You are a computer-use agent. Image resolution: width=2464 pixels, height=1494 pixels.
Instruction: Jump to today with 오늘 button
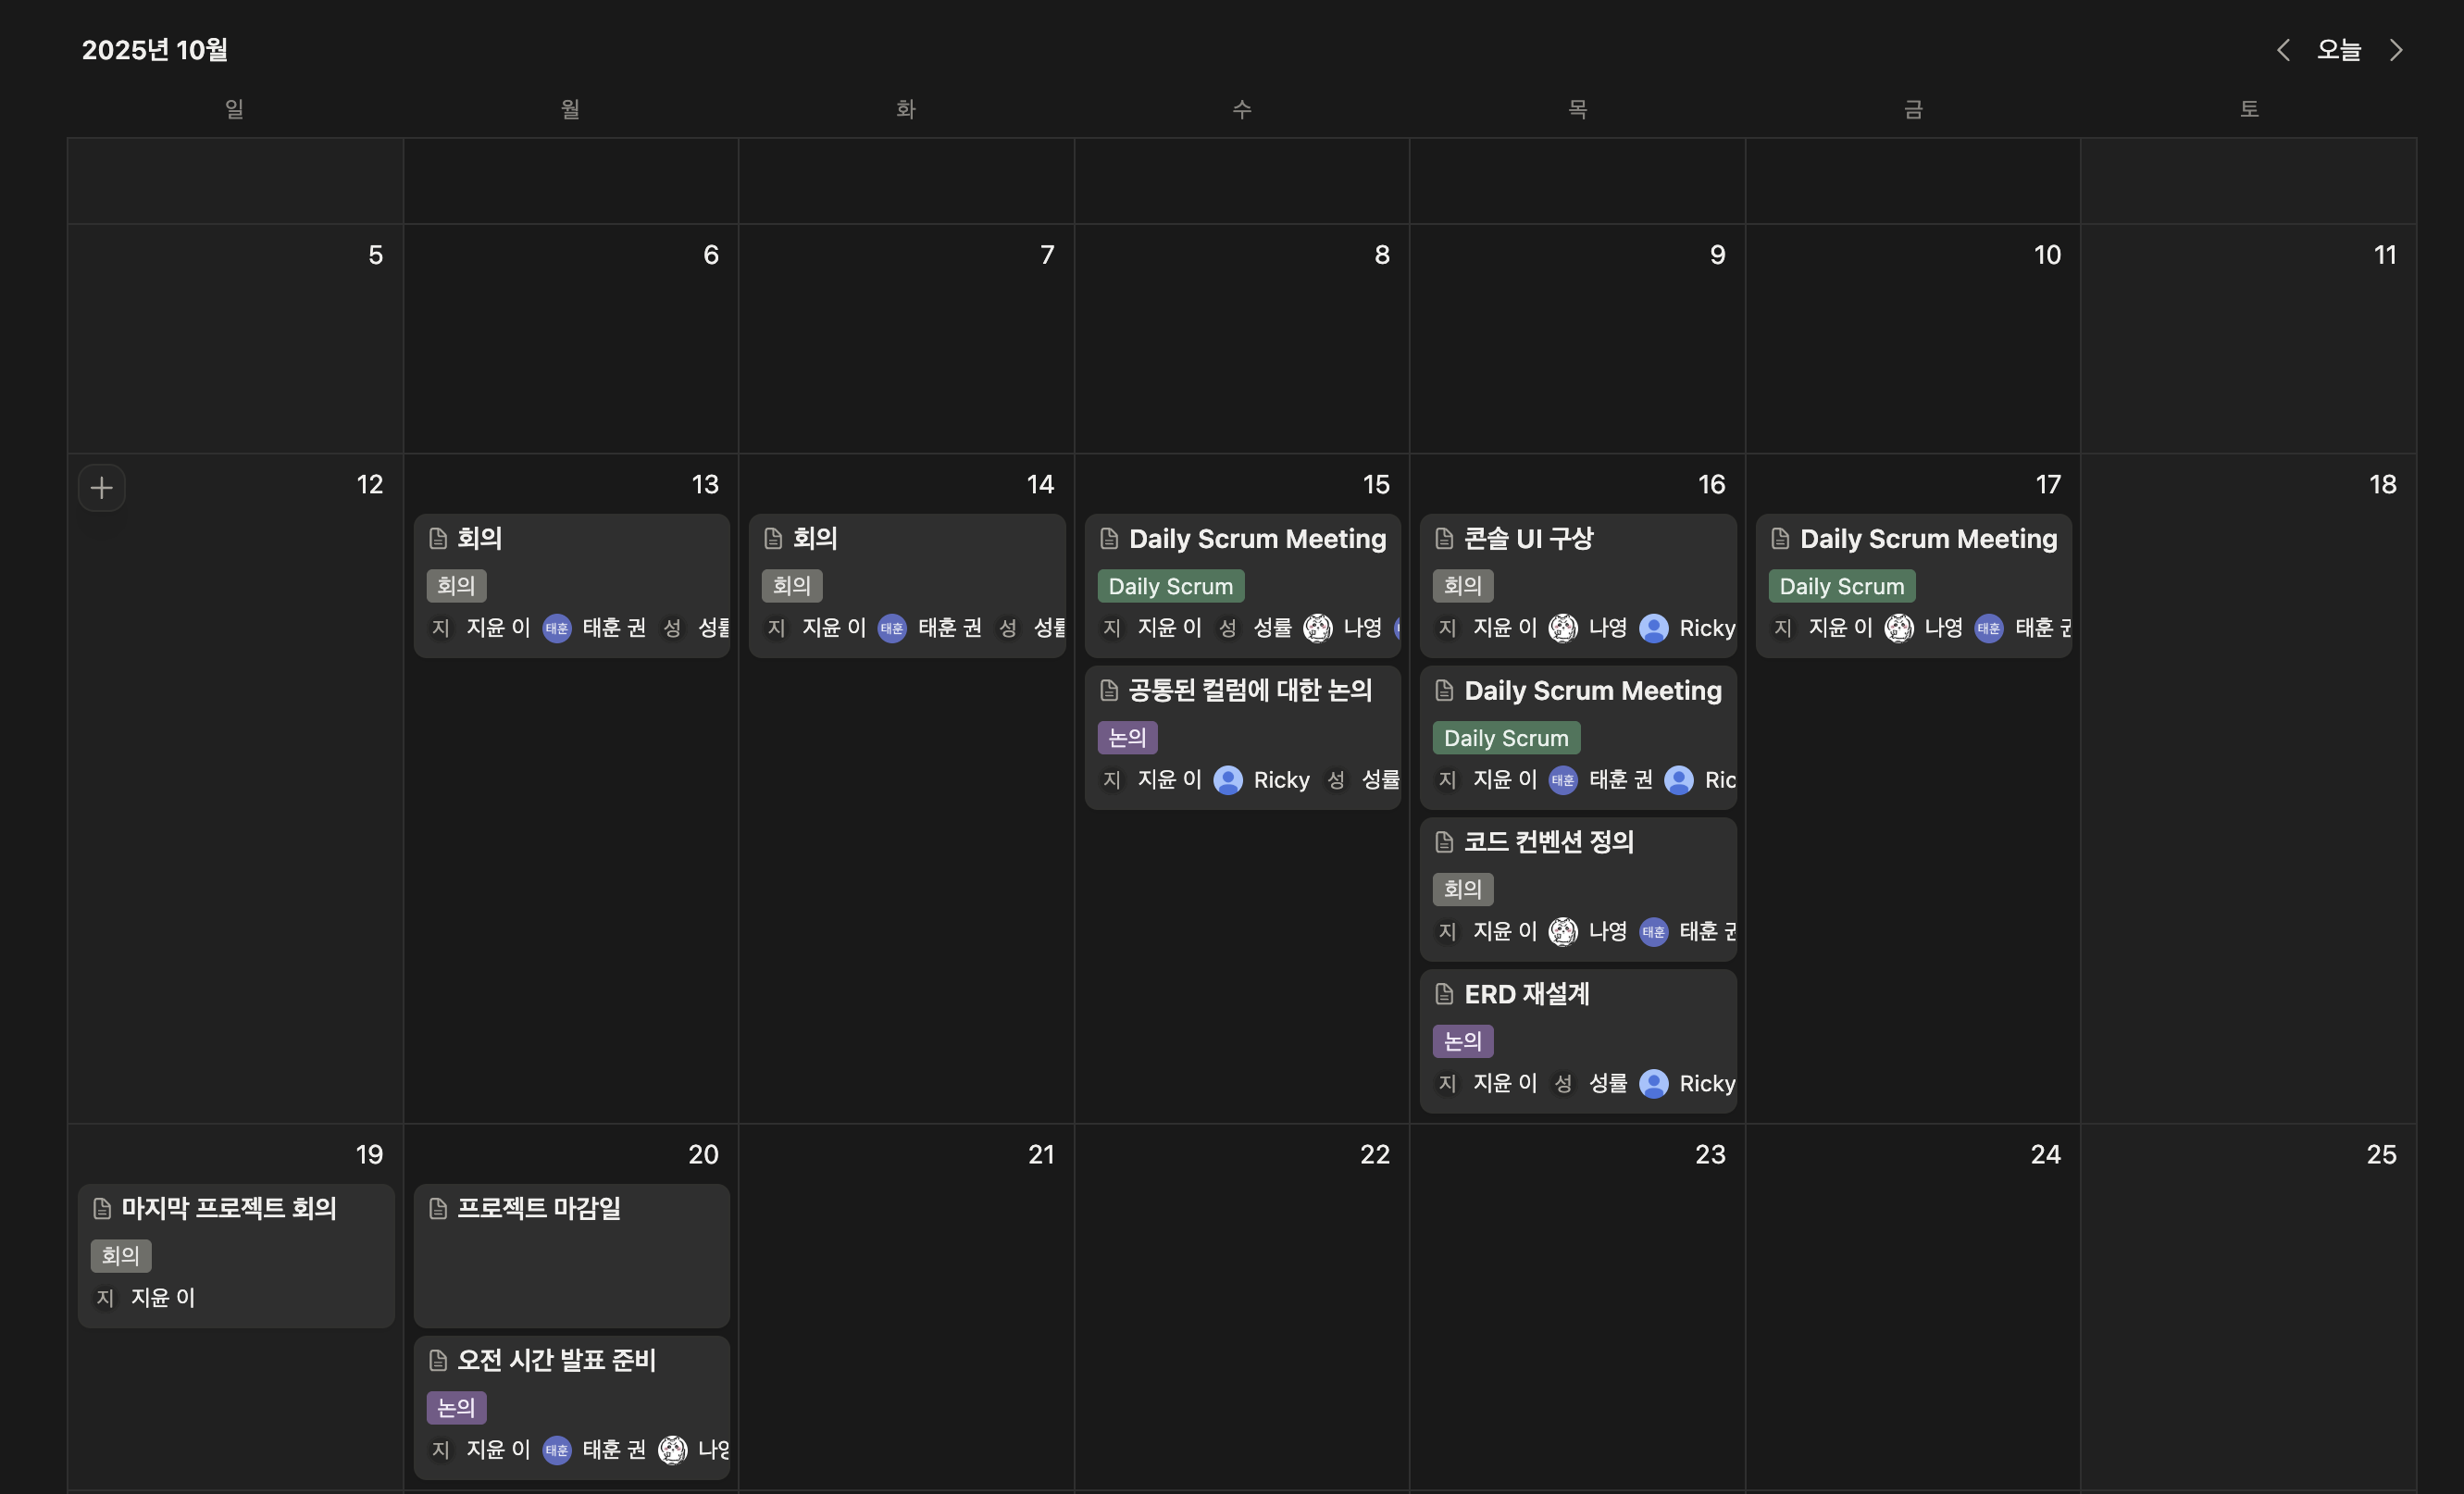pyautogui.click(x=2339, y=50)
